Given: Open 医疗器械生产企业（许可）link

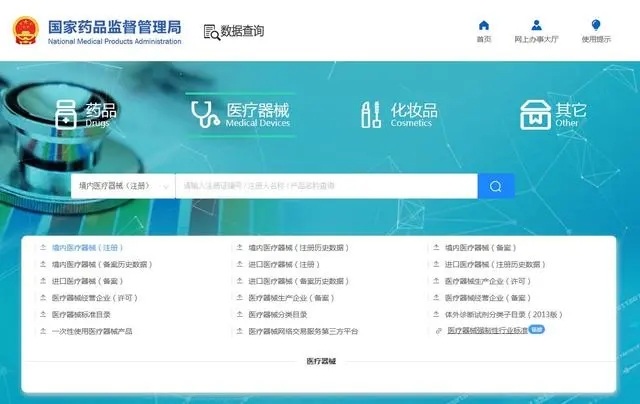Looking at the screenshot, I should [x=488, y=281].
